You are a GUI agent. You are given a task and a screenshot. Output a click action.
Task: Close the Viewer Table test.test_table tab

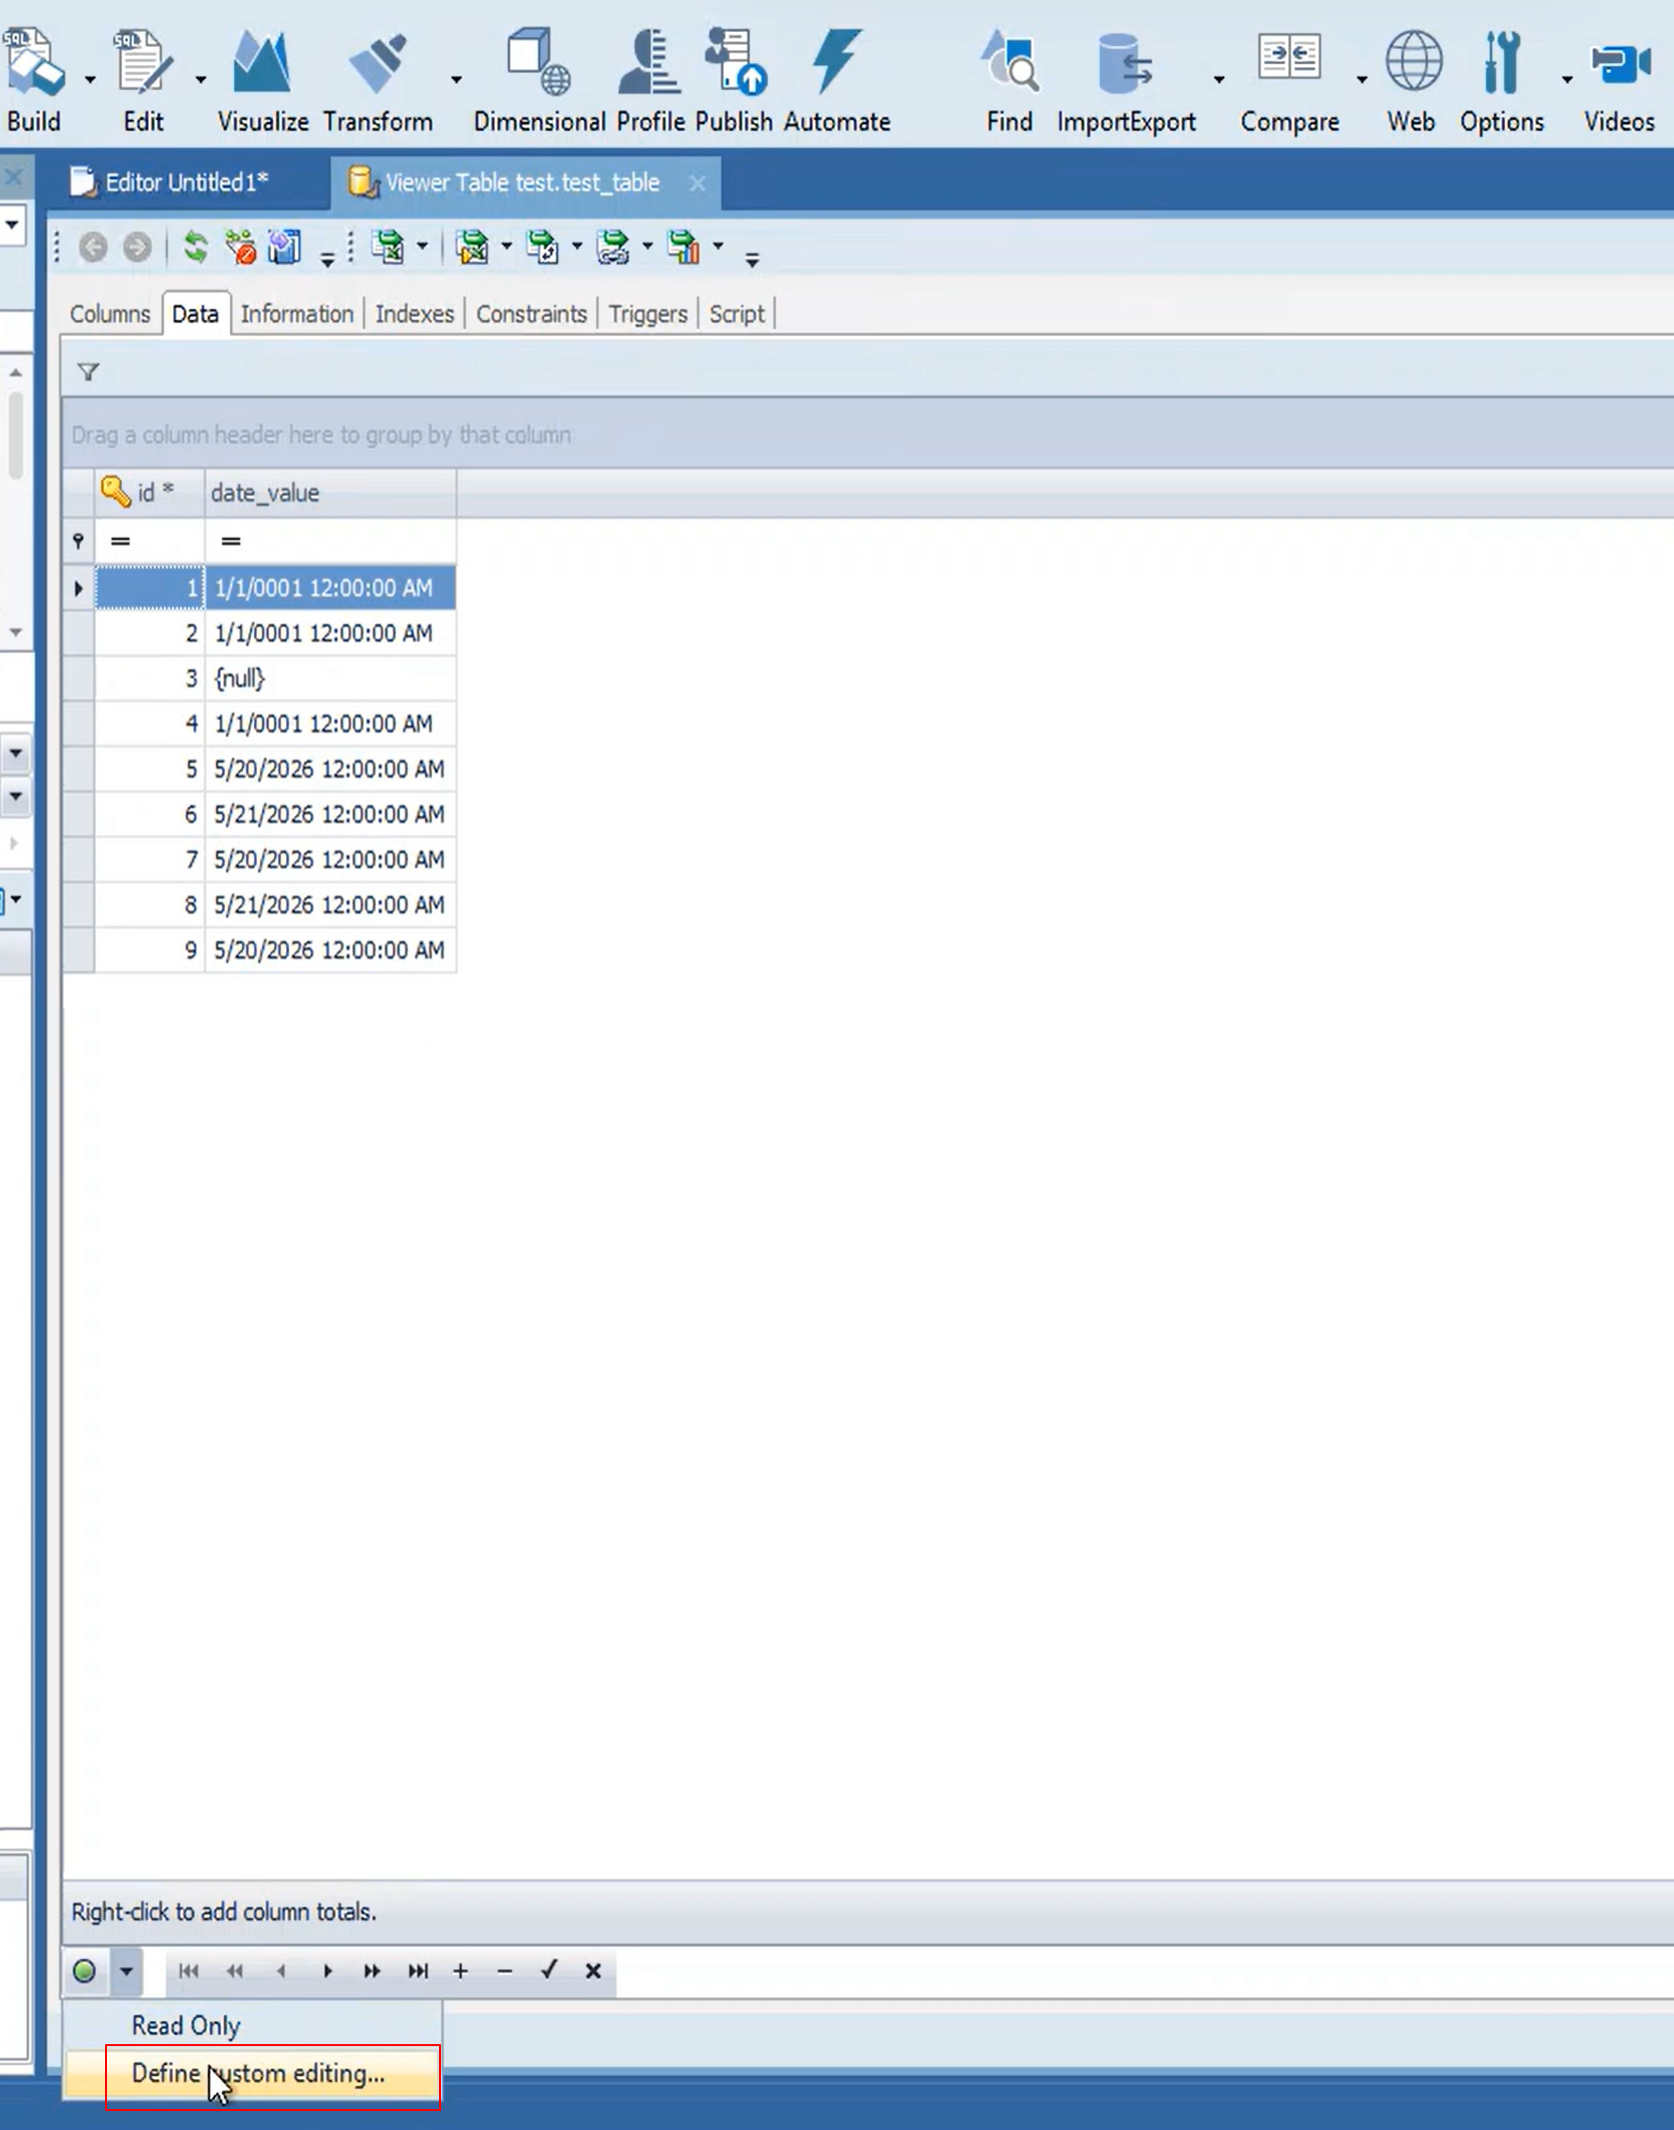697,183
